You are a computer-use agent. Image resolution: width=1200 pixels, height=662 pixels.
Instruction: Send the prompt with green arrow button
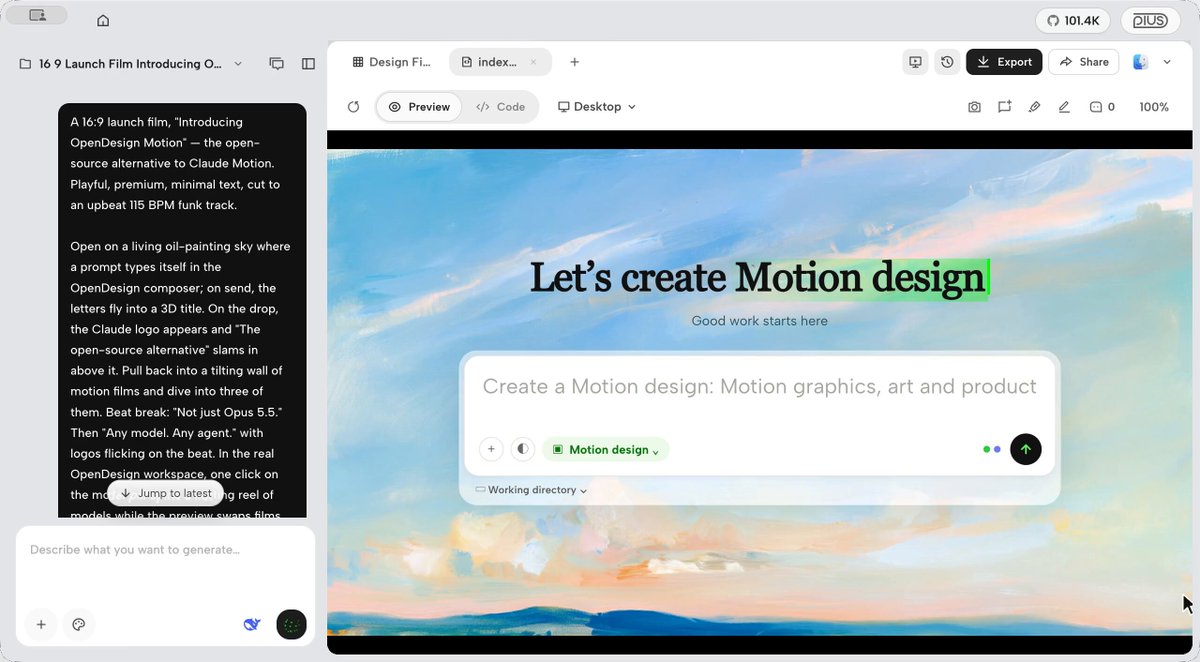point(1025,450)
